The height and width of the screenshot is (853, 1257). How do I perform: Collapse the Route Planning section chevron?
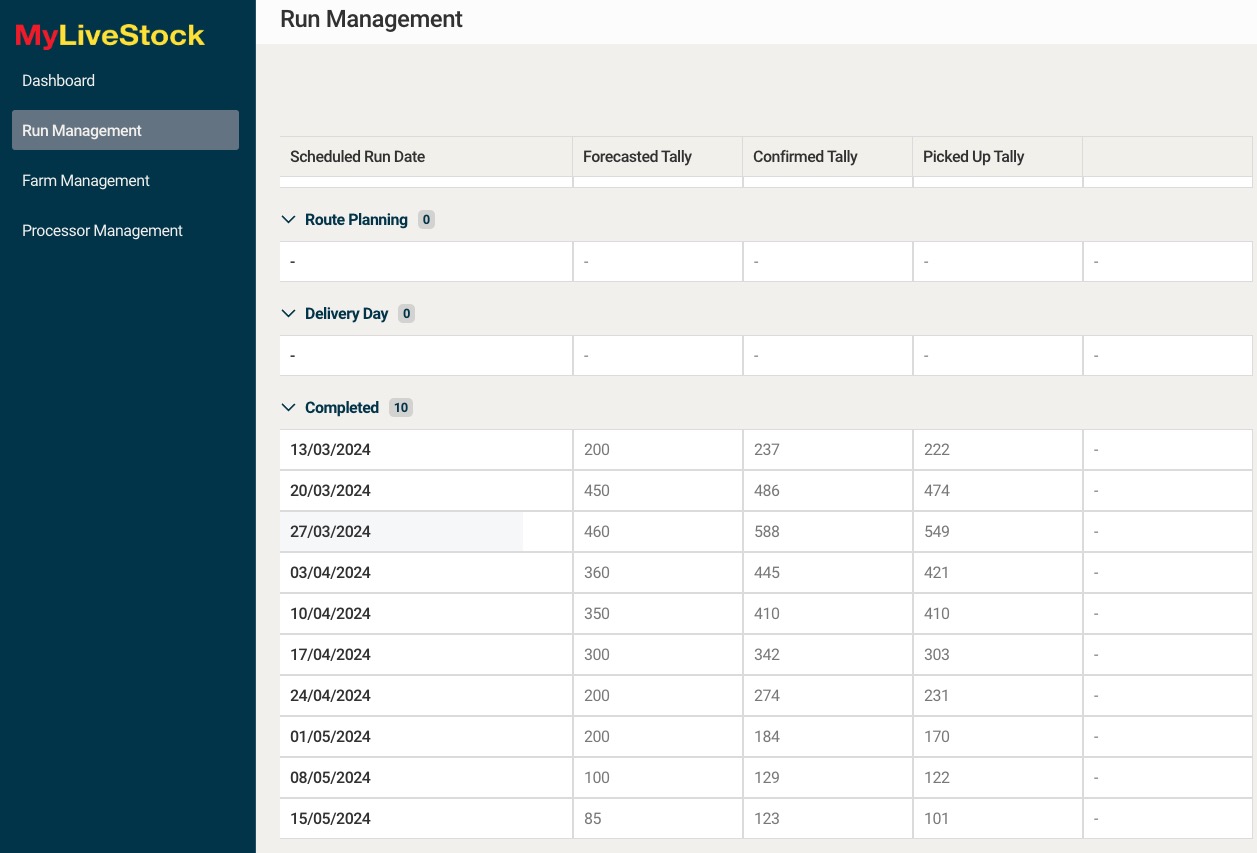(x=289, y=220)
